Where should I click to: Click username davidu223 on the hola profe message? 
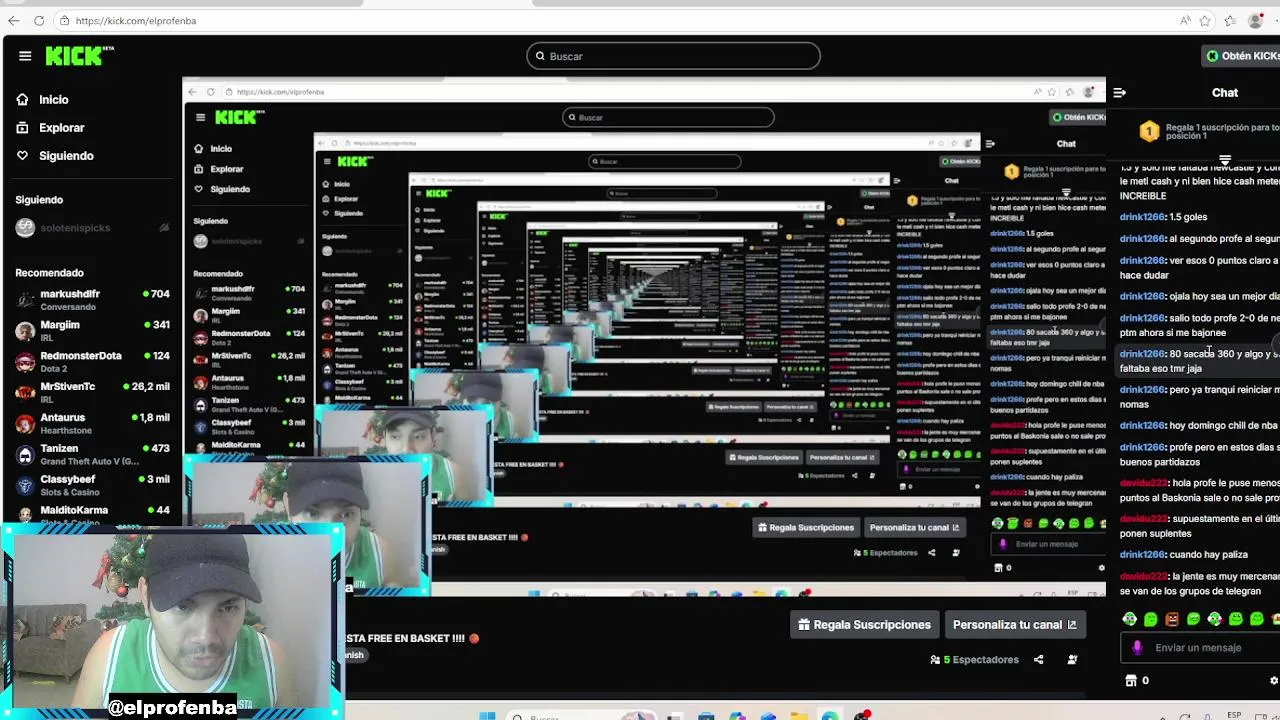tap(1143, 484)
